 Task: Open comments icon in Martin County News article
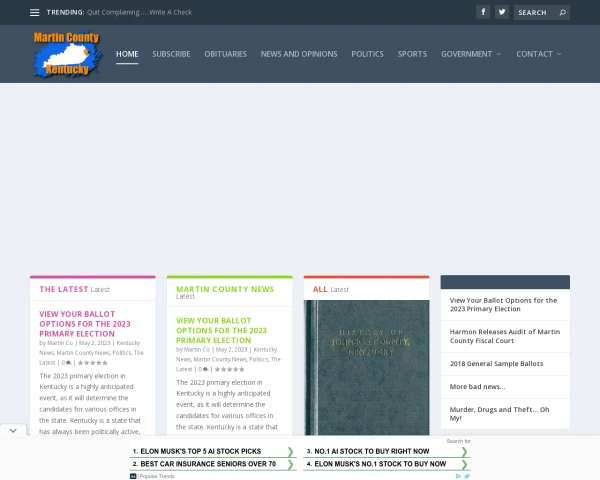point(203,369)
